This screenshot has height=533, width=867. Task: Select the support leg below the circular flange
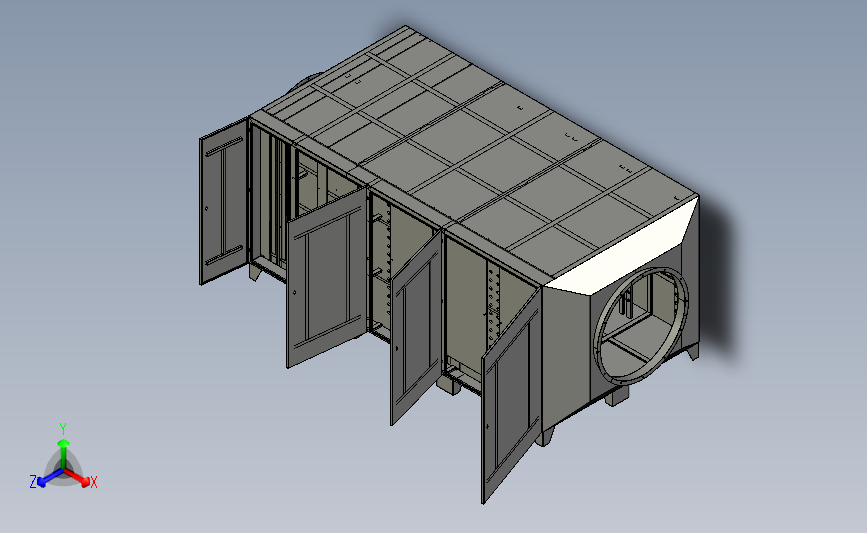pyautogui.click(x=617, y=396)
